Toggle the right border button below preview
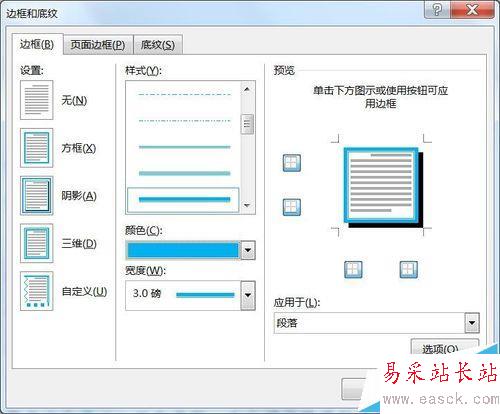 click(x=409, y=270)
